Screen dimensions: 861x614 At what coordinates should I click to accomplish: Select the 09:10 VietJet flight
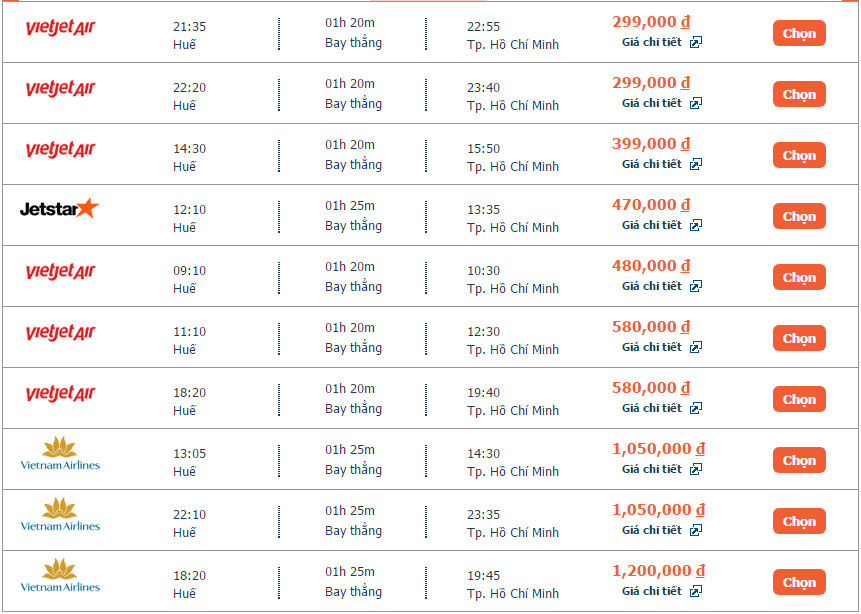tap(799, 277)
